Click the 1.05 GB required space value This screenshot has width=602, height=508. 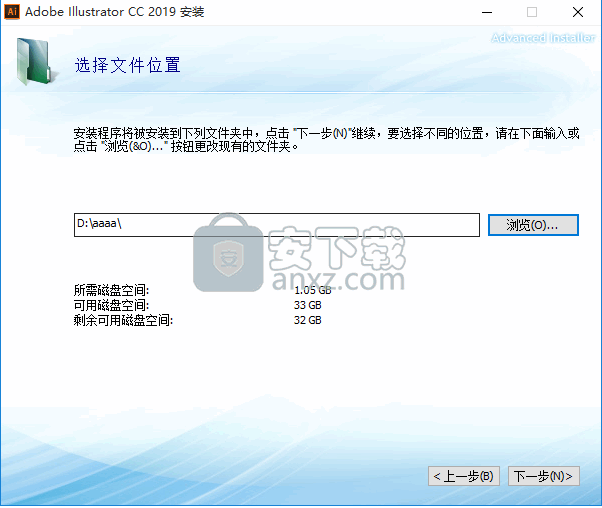click(313, 290)
